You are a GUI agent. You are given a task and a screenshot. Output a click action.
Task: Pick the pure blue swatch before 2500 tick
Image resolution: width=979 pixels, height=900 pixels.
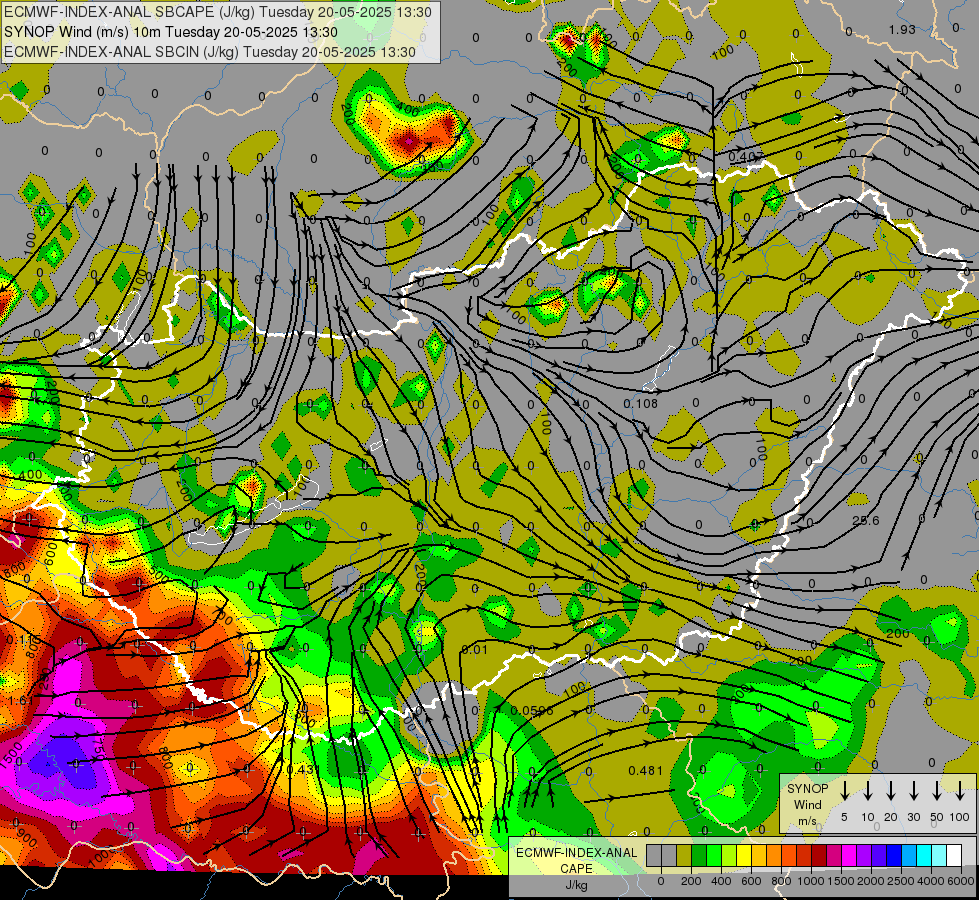pyautogui.click(x=894, y=856)
